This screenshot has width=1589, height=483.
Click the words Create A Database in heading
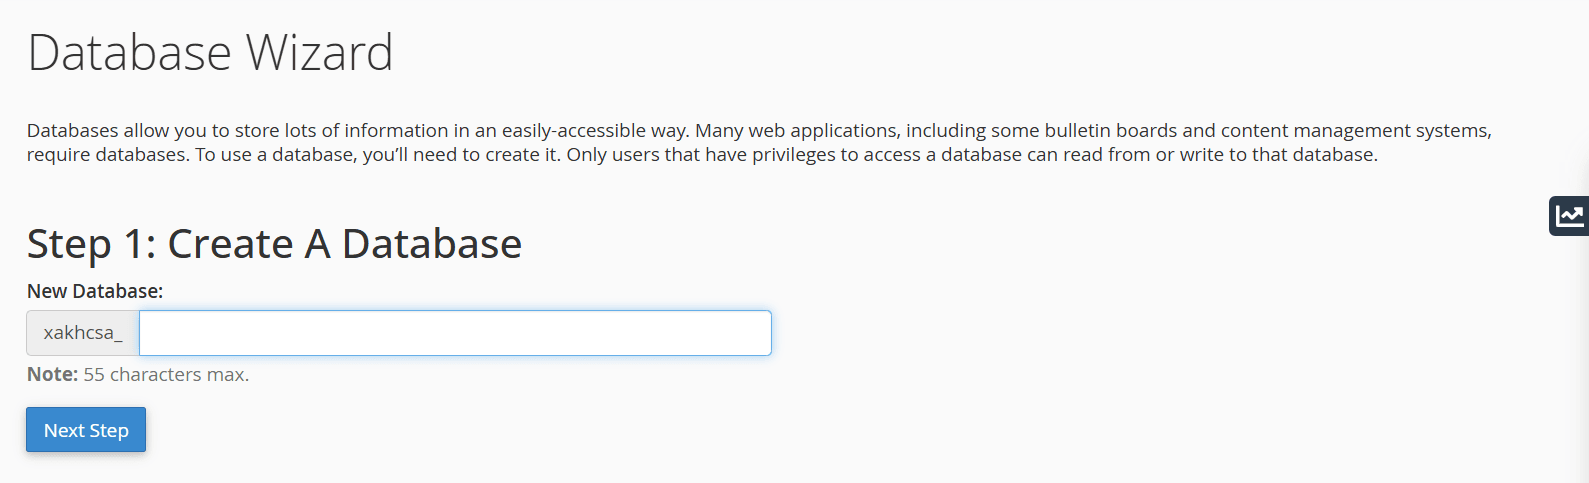click(x=345, y=244)
